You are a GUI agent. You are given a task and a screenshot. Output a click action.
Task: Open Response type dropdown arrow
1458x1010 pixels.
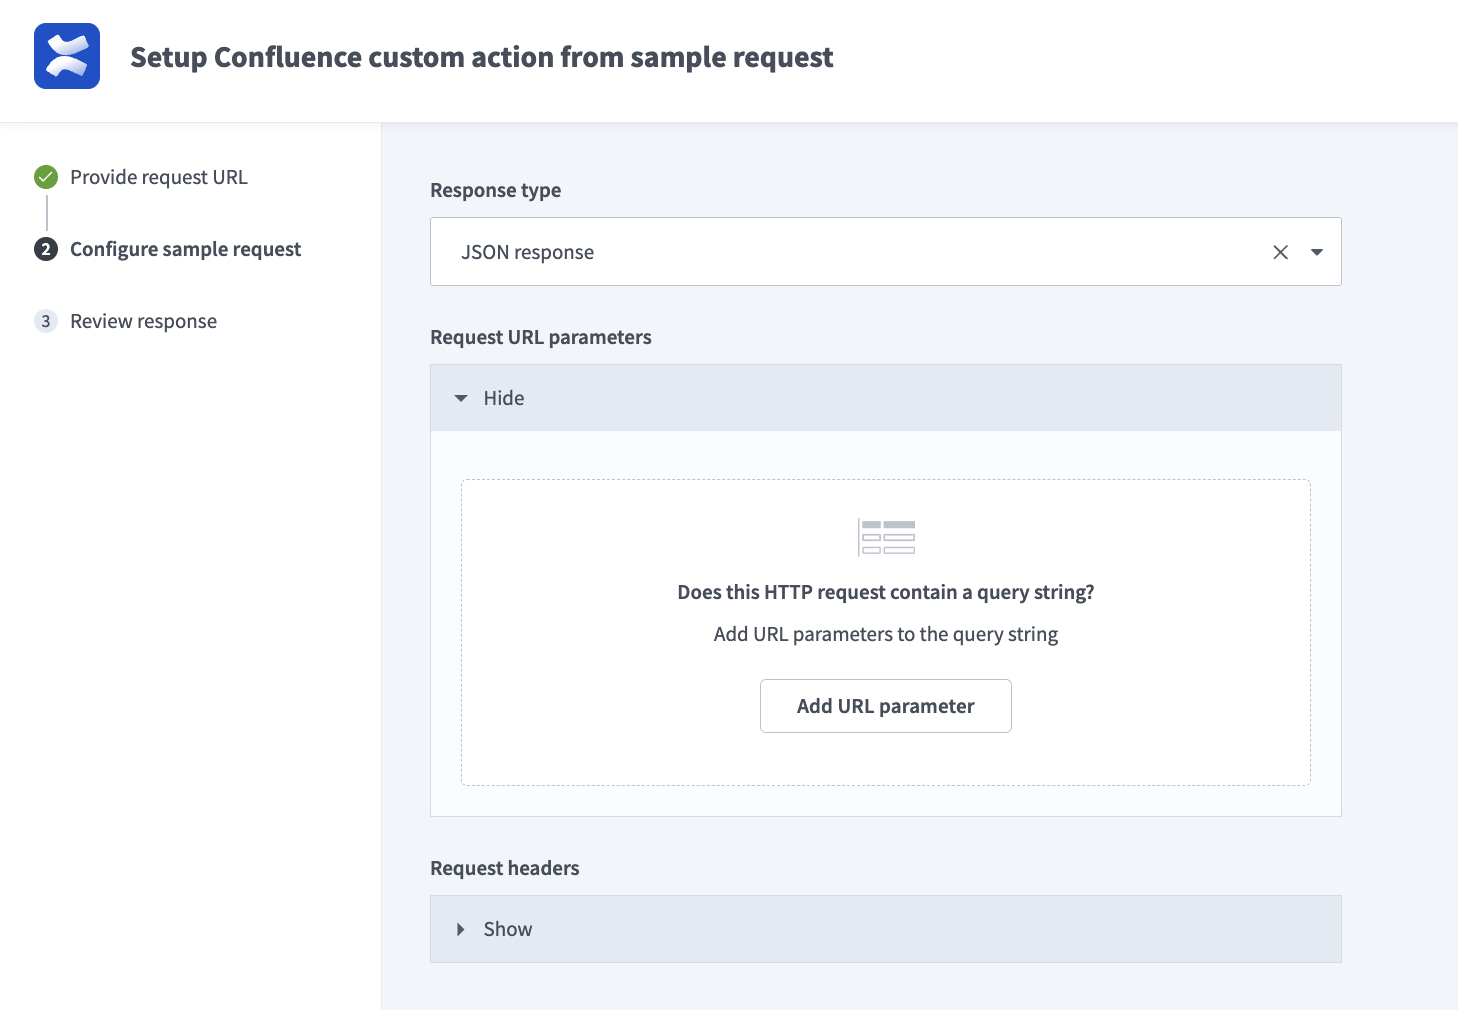(1317, 252)
